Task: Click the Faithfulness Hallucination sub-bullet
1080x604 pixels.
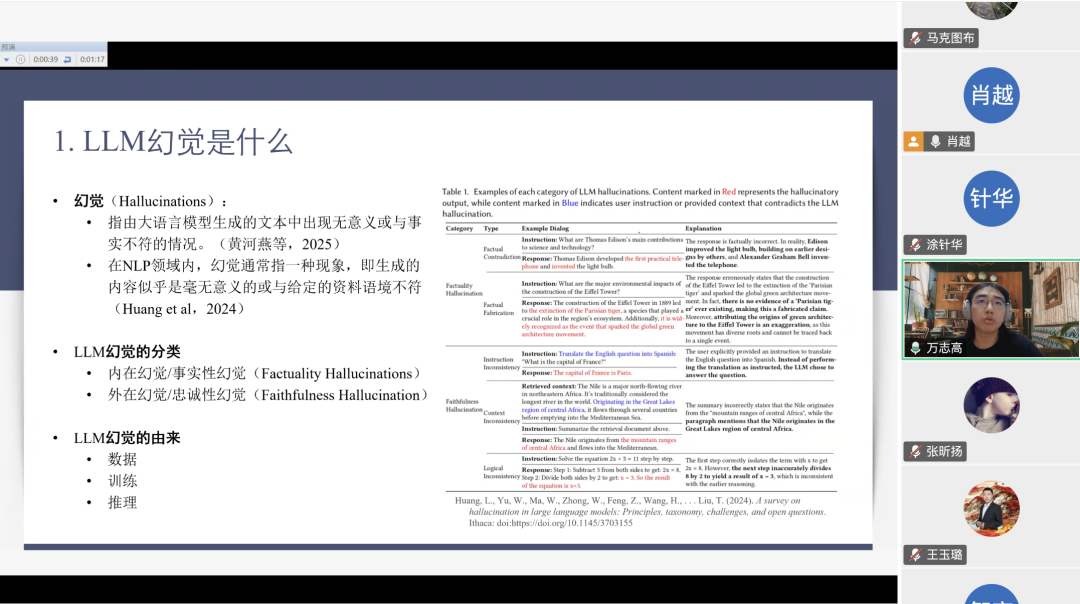Action: pos(269,395)
